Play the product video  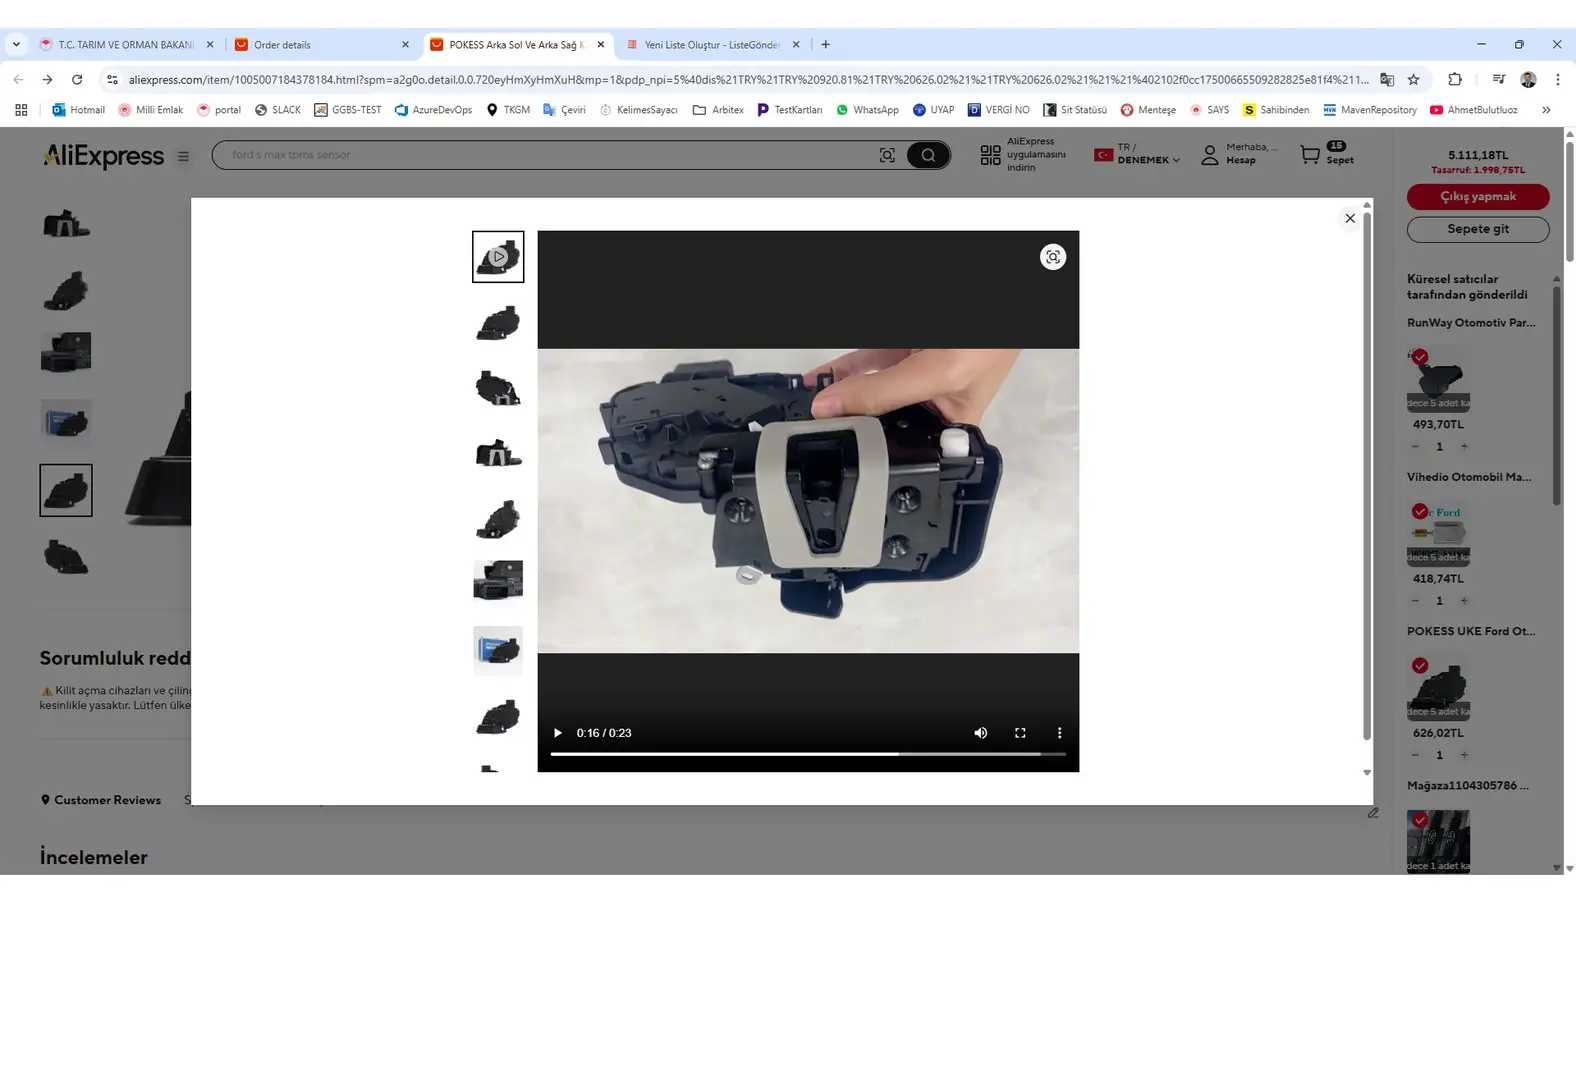(558, 733)
